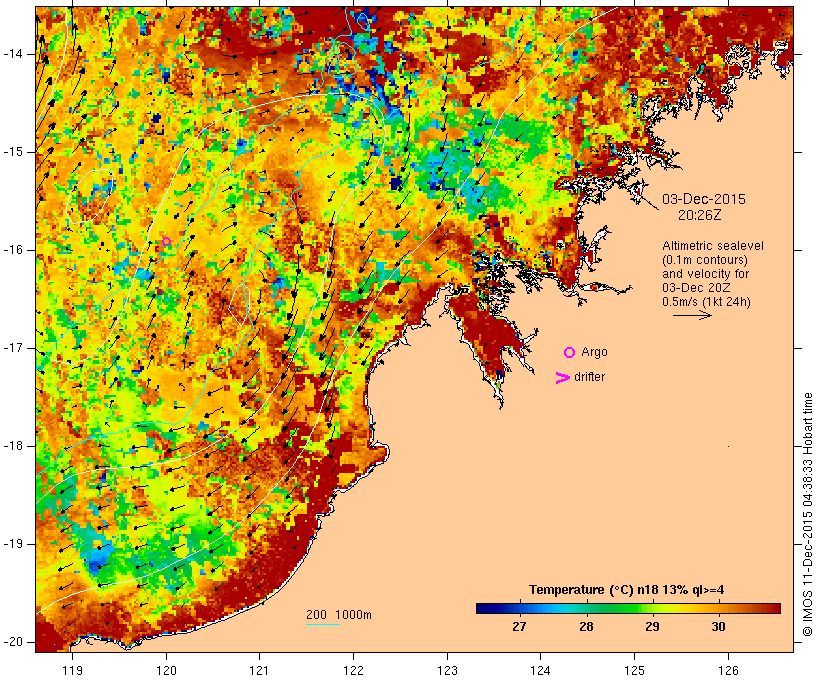Click the latitude axis label '-17'
Viewport: 820px width, 680px height.
[13, 348]
